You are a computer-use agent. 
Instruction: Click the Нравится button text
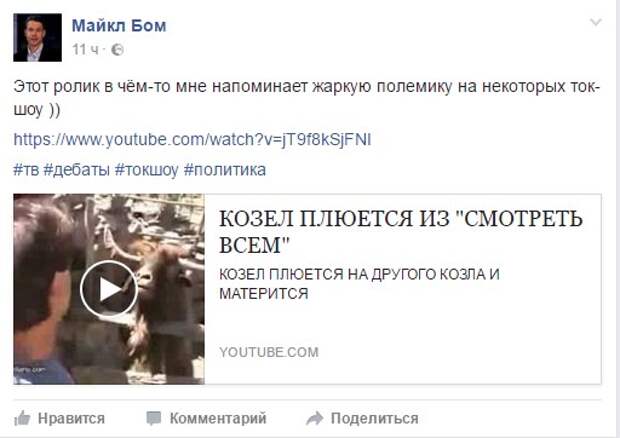[71, 418]
